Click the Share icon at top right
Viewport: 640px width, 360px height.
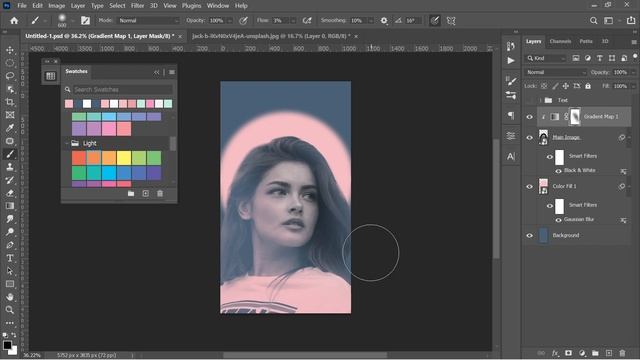(631, 20)
